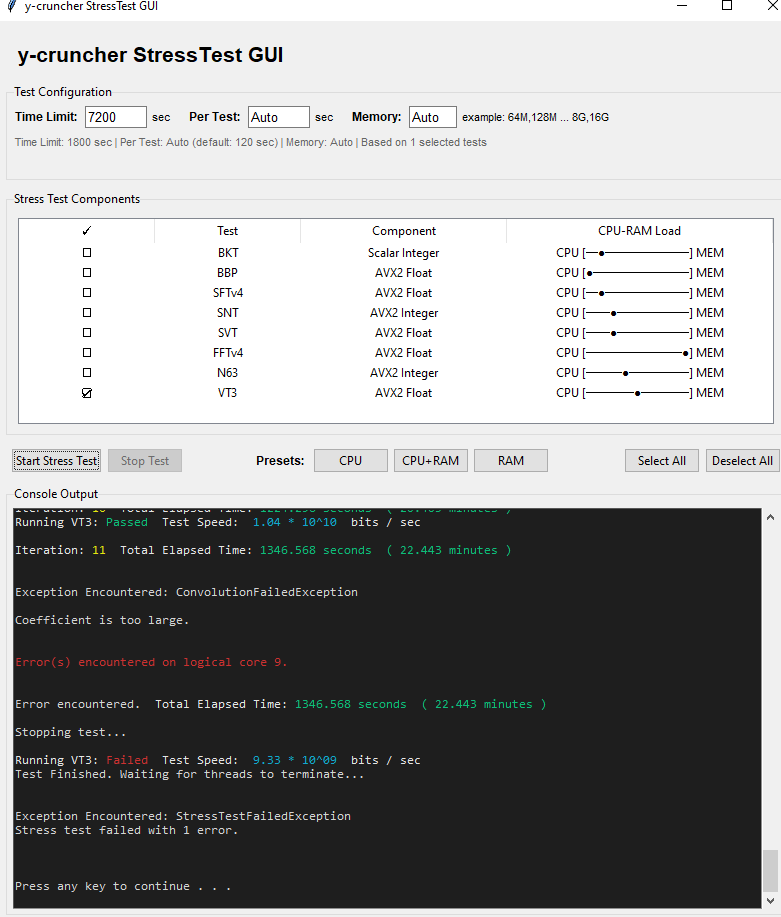Click console scrollbar up arrow
The image size is (781, 917).
[770, 517]
